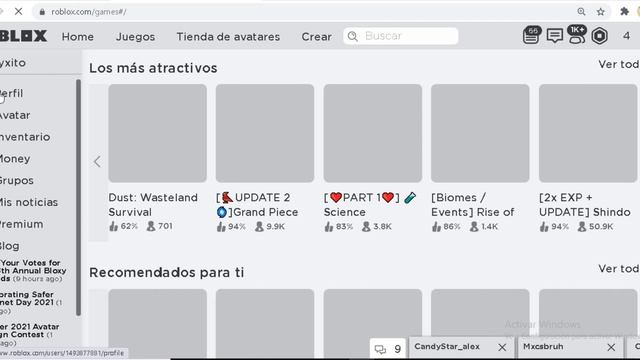Open the Safer Internet Day 2021 blog post
Image resolution: width=640 pixels, height=360 pixels.
(31, 302)
